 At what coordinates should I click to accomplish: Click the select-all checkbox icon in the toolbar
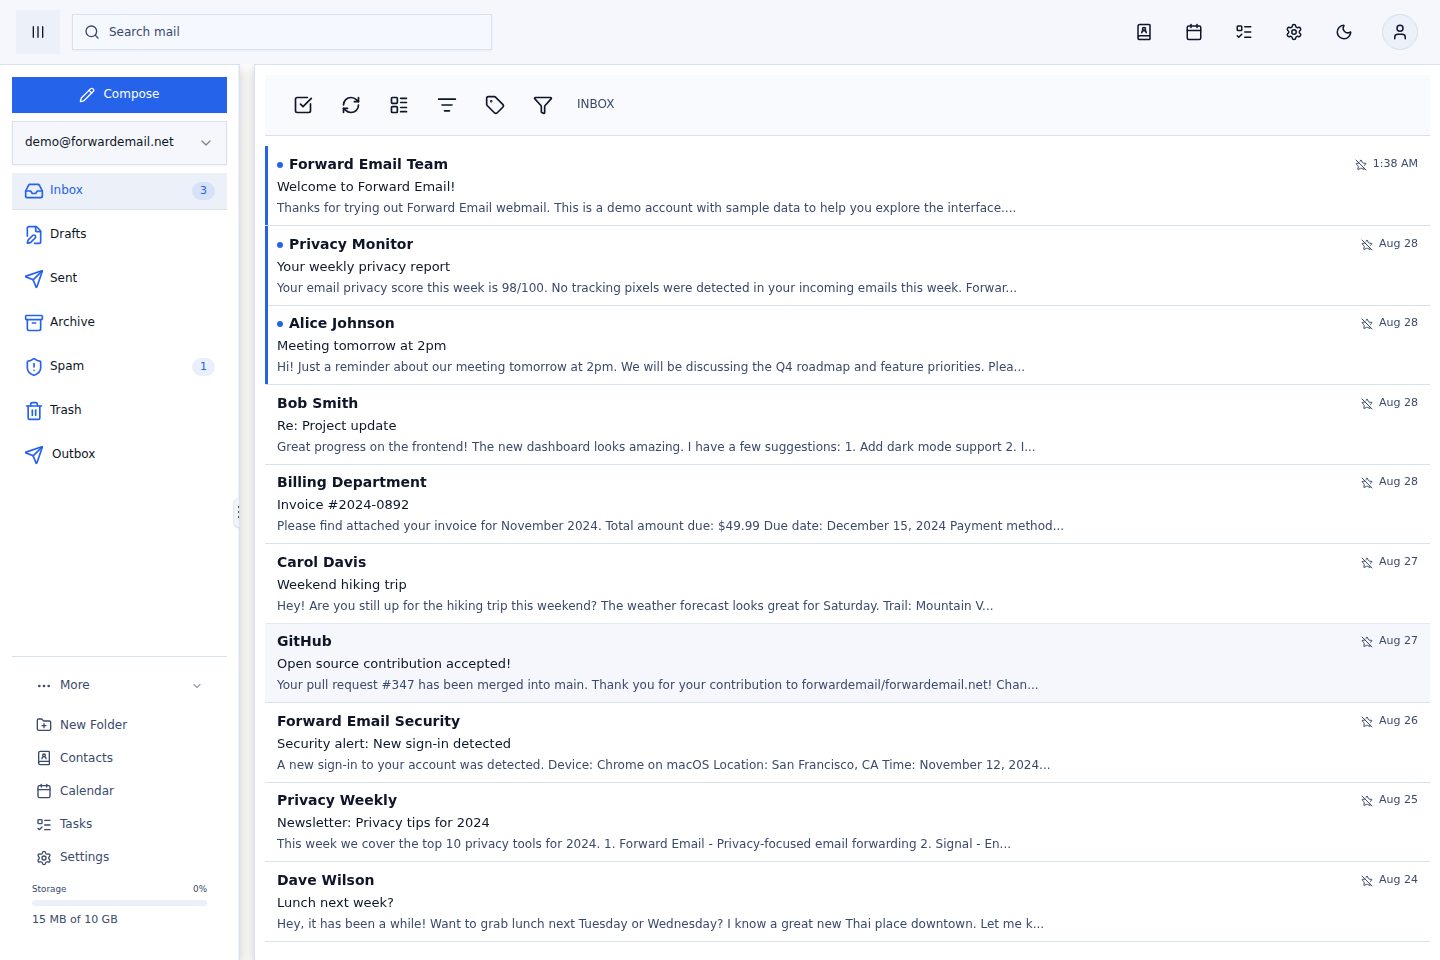point(303,105)
